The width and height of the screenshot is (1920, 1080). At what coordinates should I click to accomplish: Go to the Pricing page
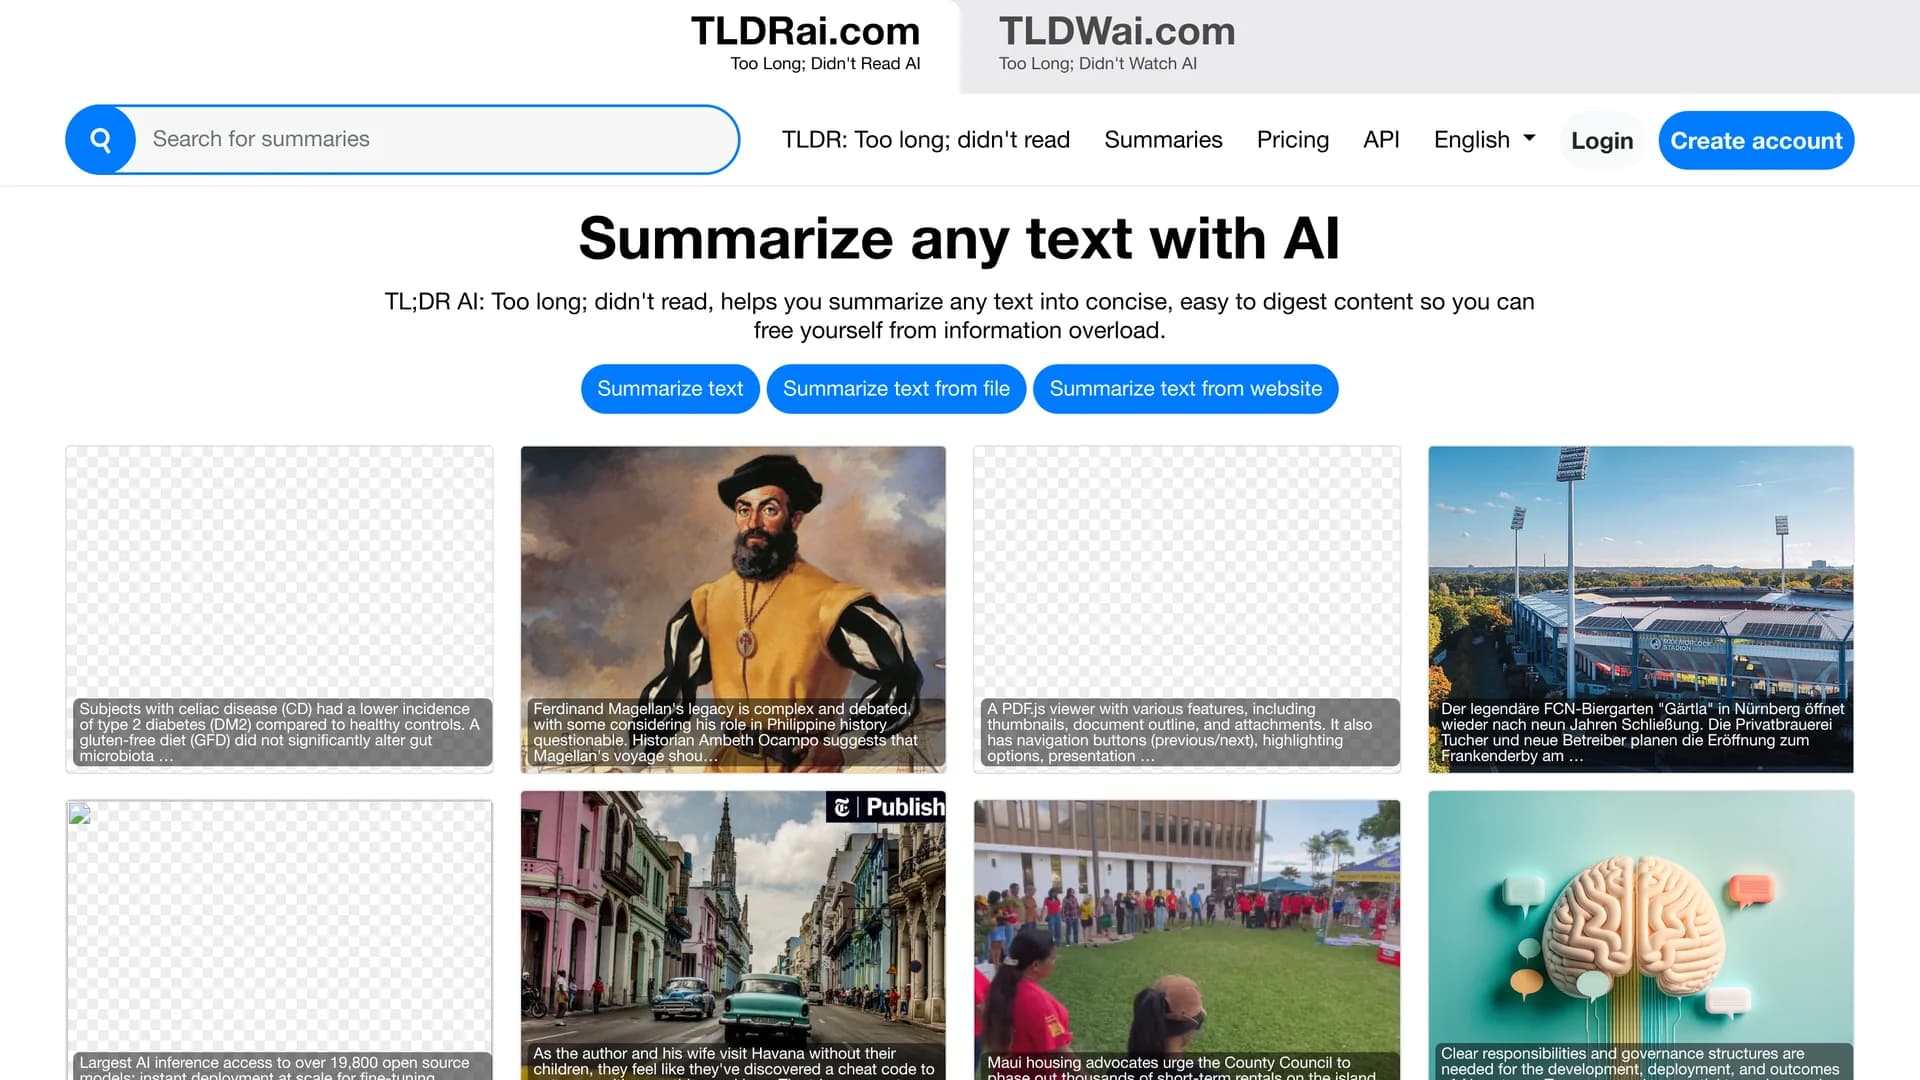(x=1293, y=140)
